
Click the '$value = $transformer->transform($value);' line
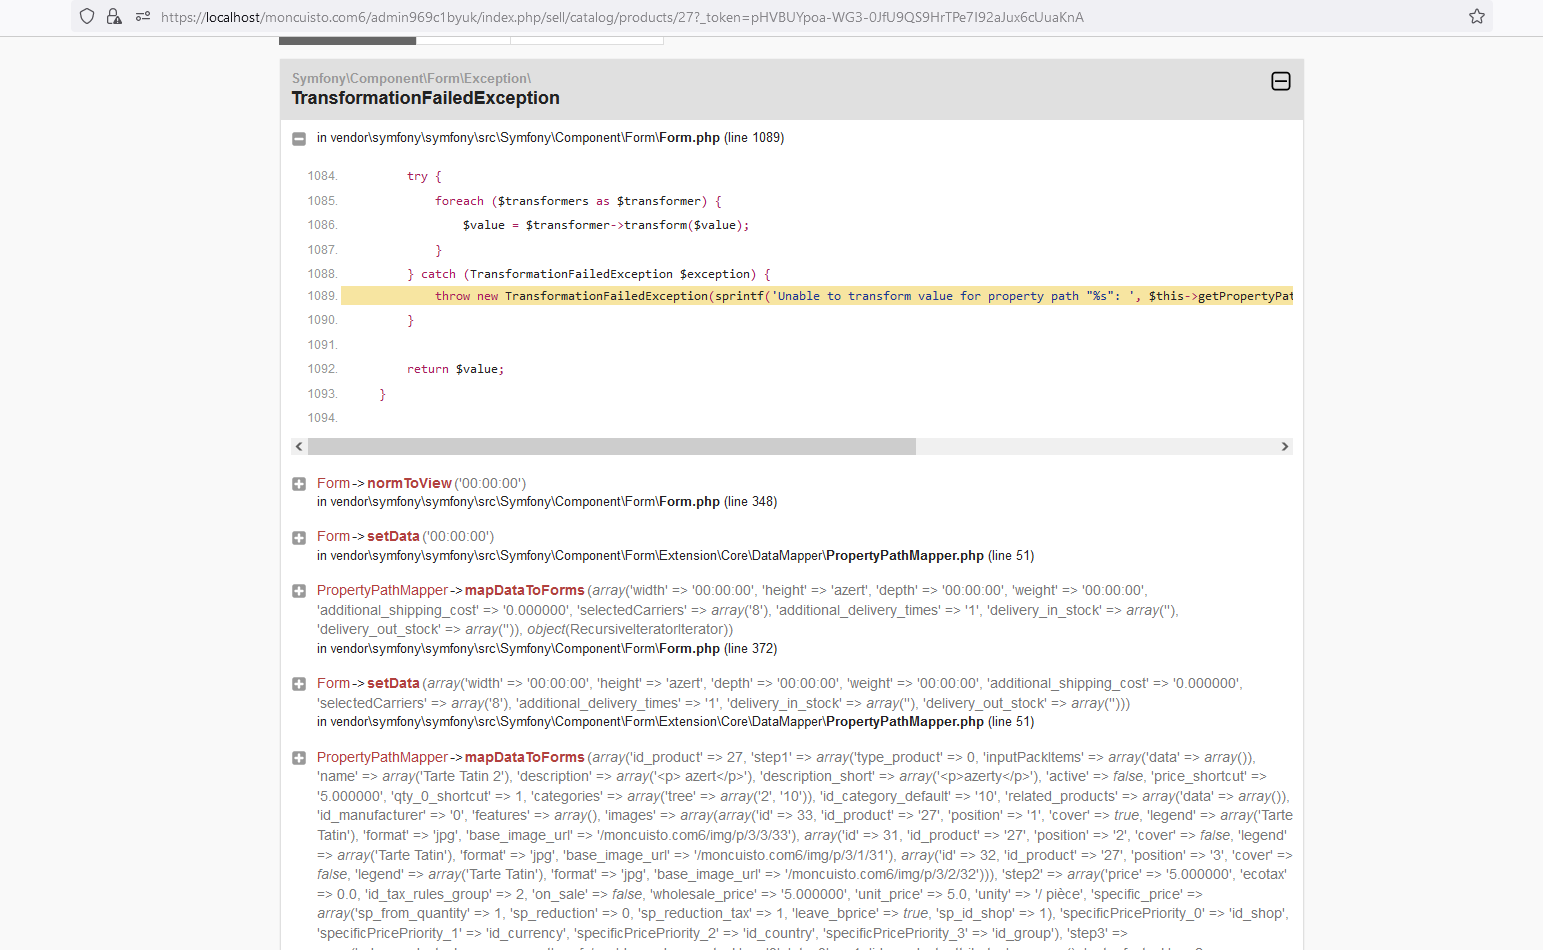(x=606, y=225)
